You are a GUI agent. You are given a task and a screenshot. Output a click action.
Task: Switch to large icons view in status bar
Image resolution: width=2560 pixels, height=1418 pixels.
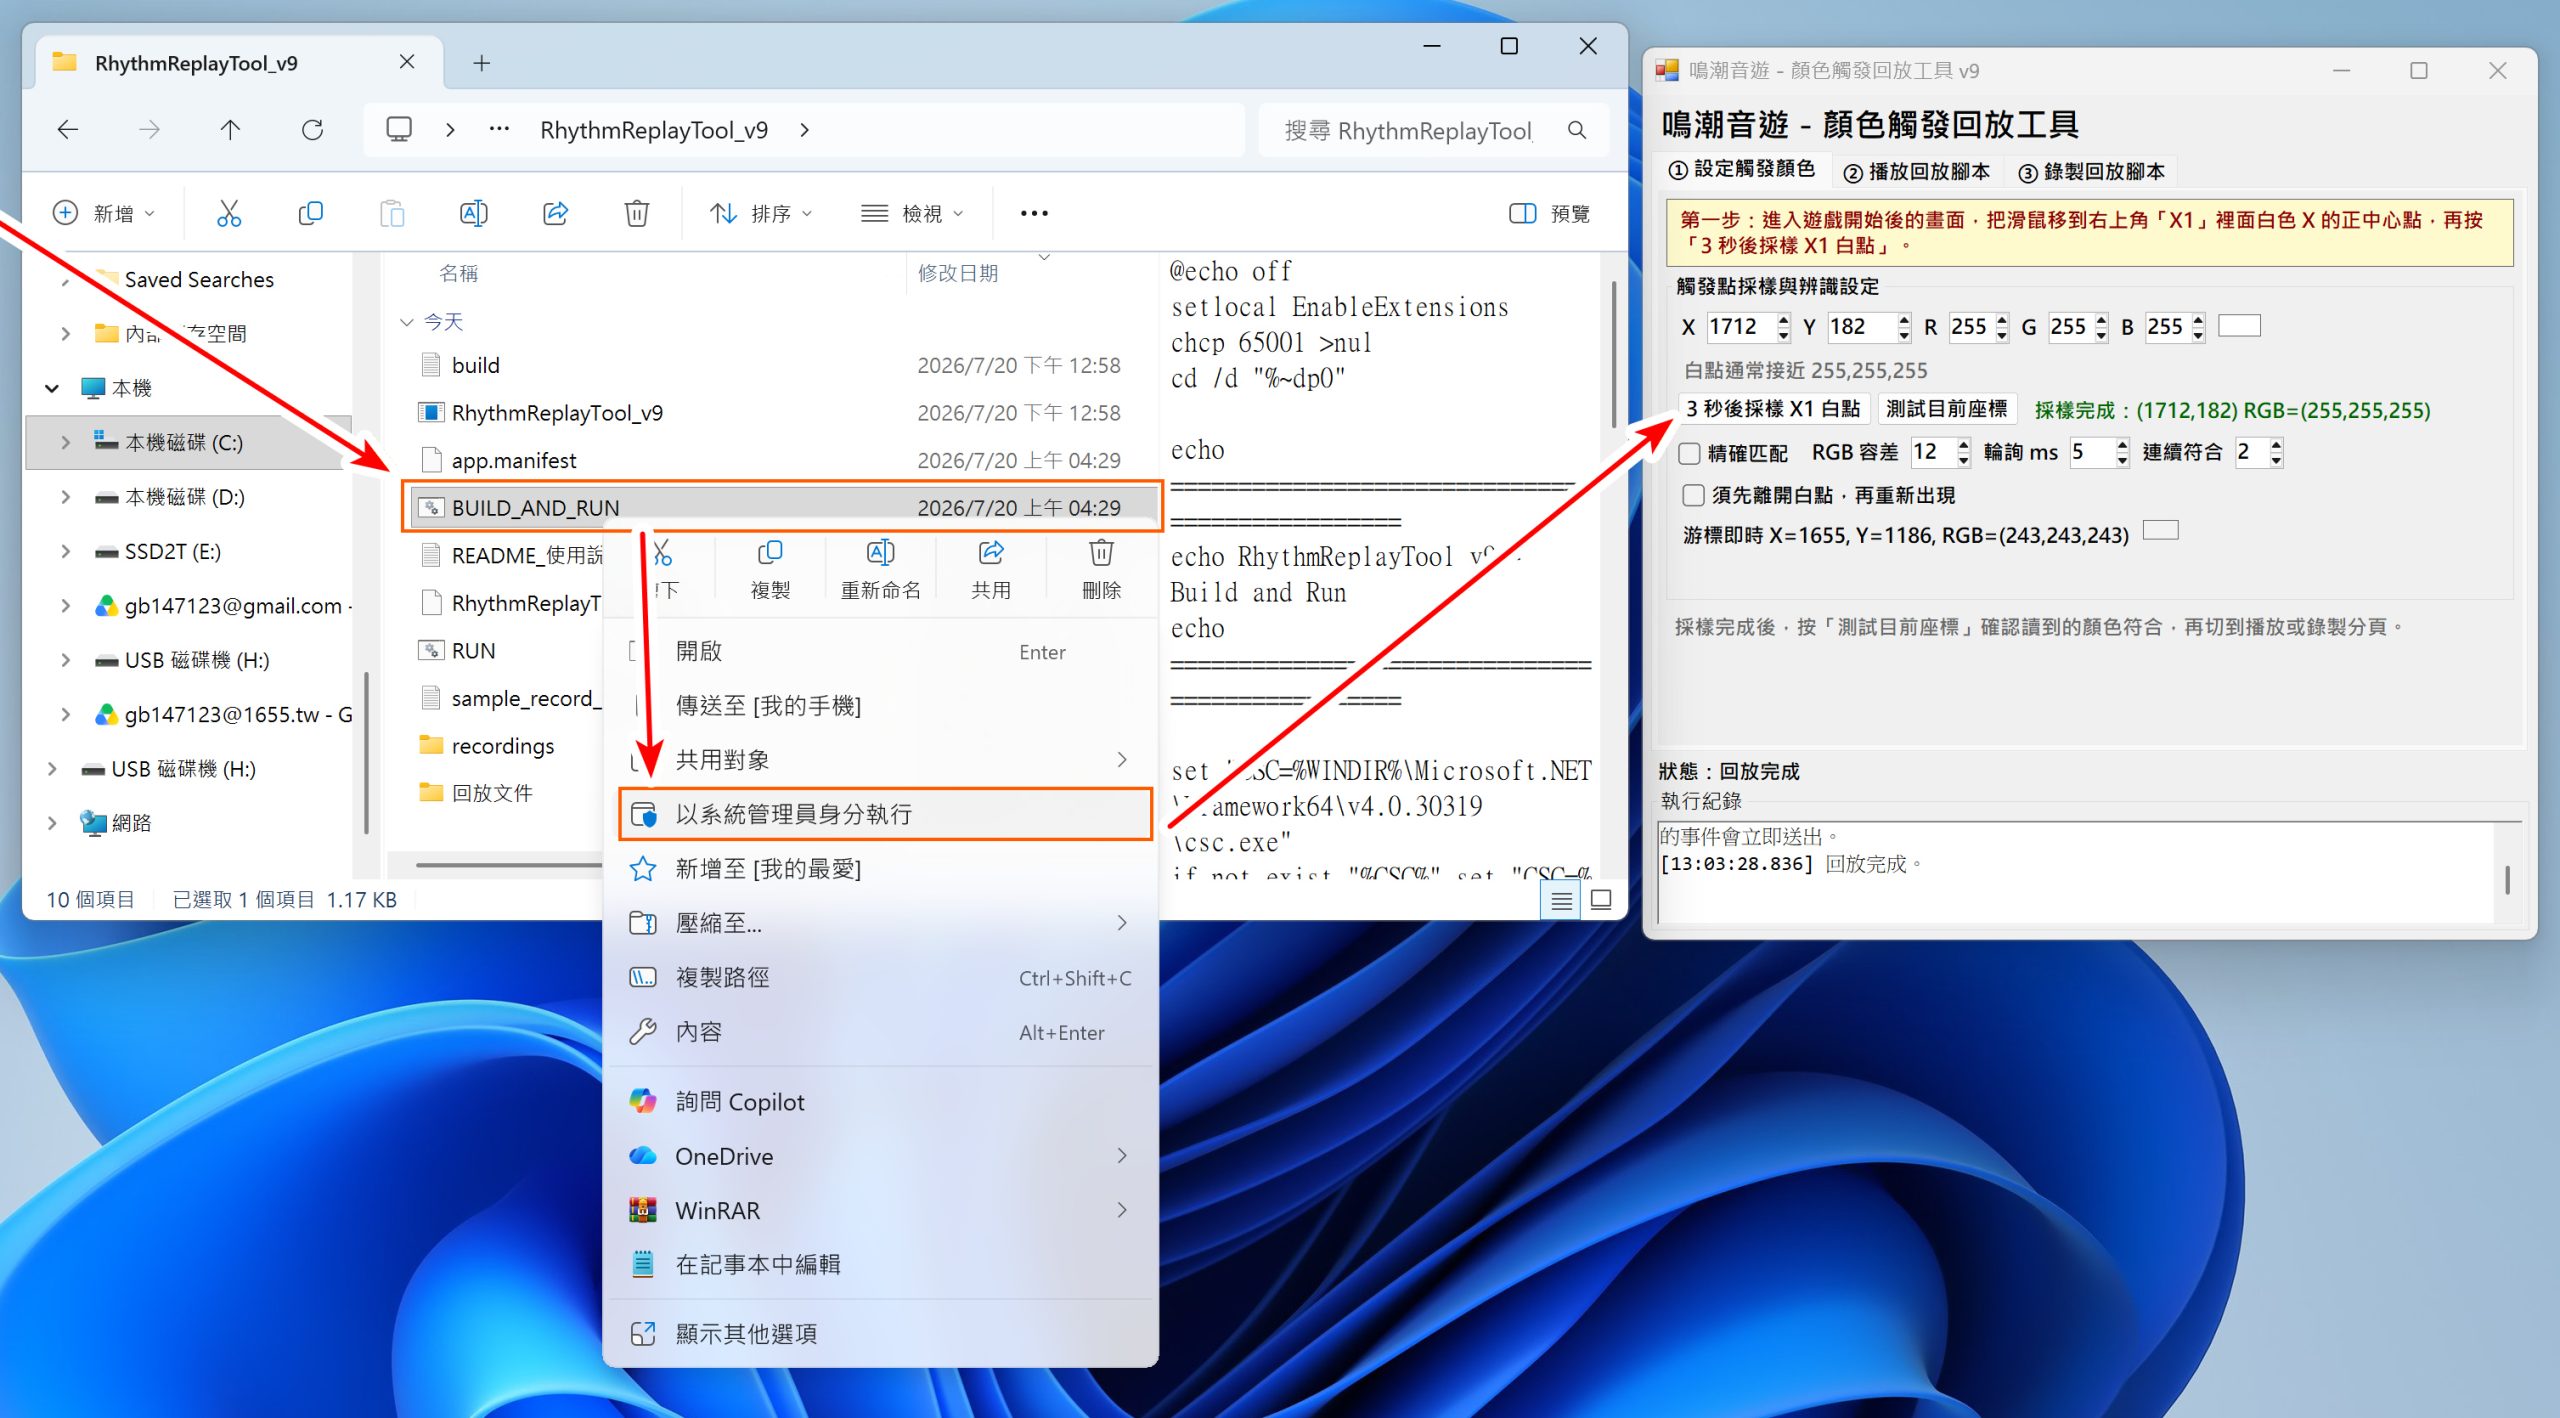[1601, 899]
